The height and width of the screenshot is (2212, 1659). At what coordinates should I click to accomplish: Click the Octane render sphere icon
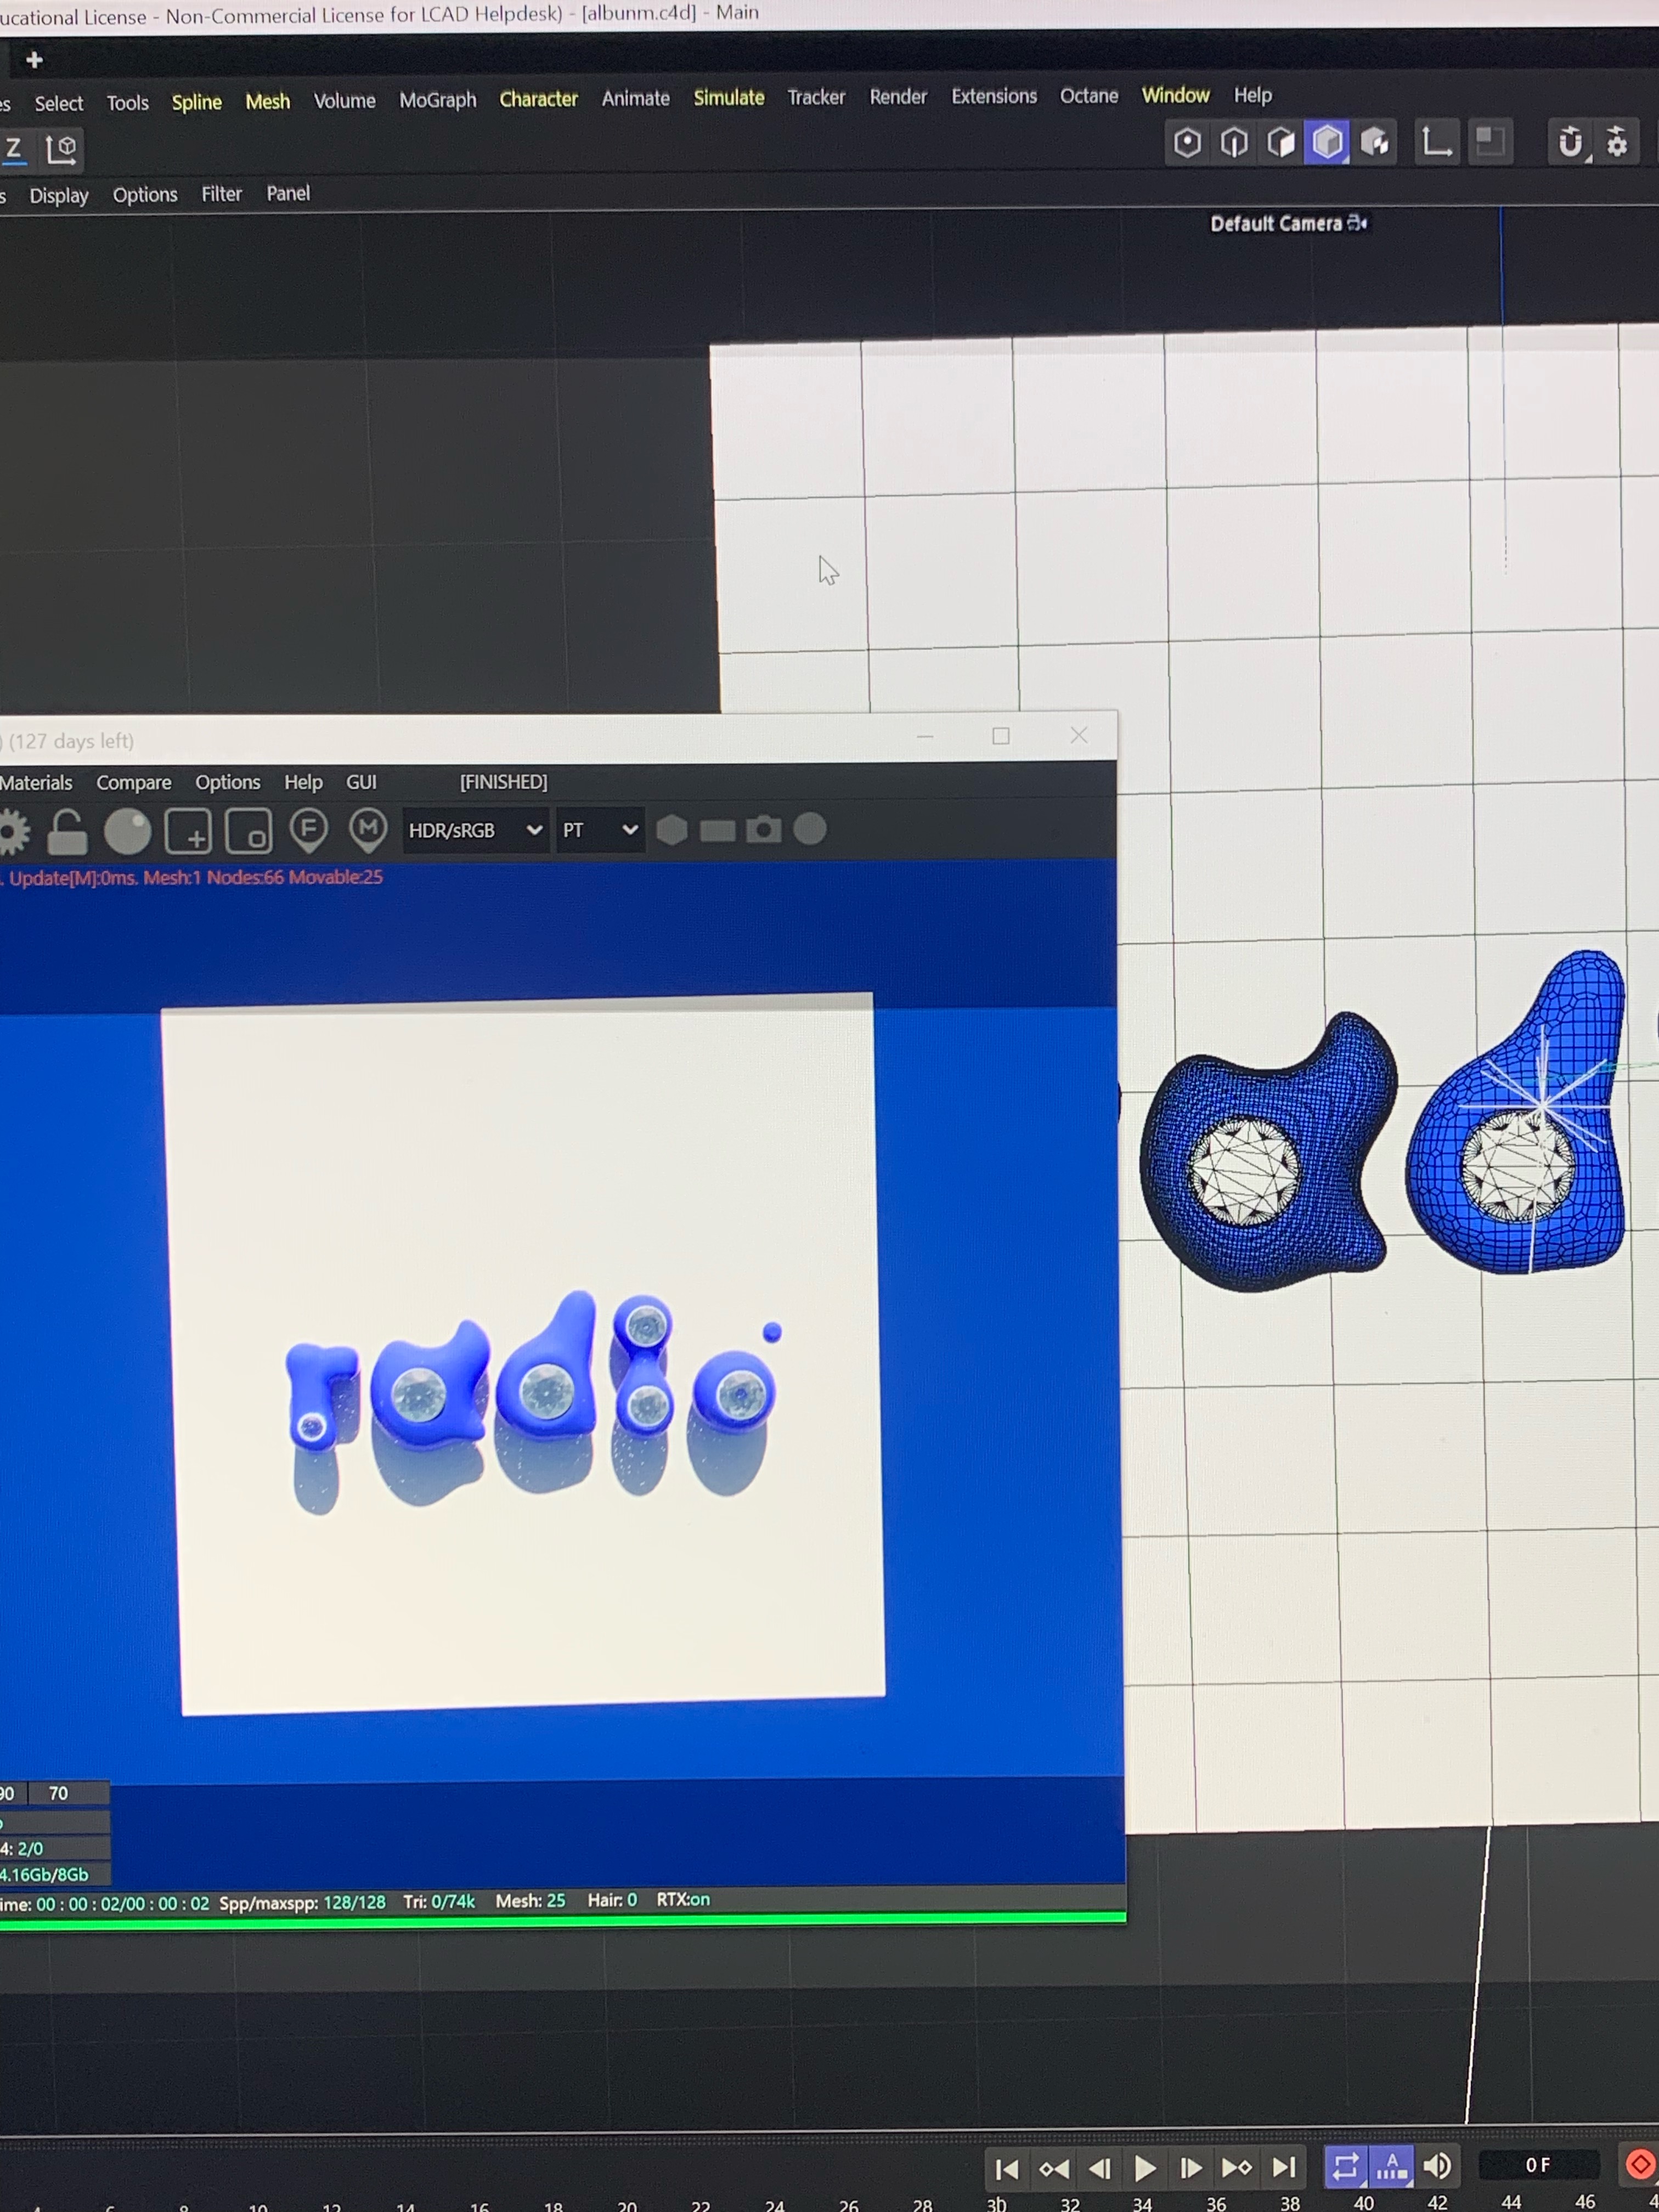coord(127,831)
